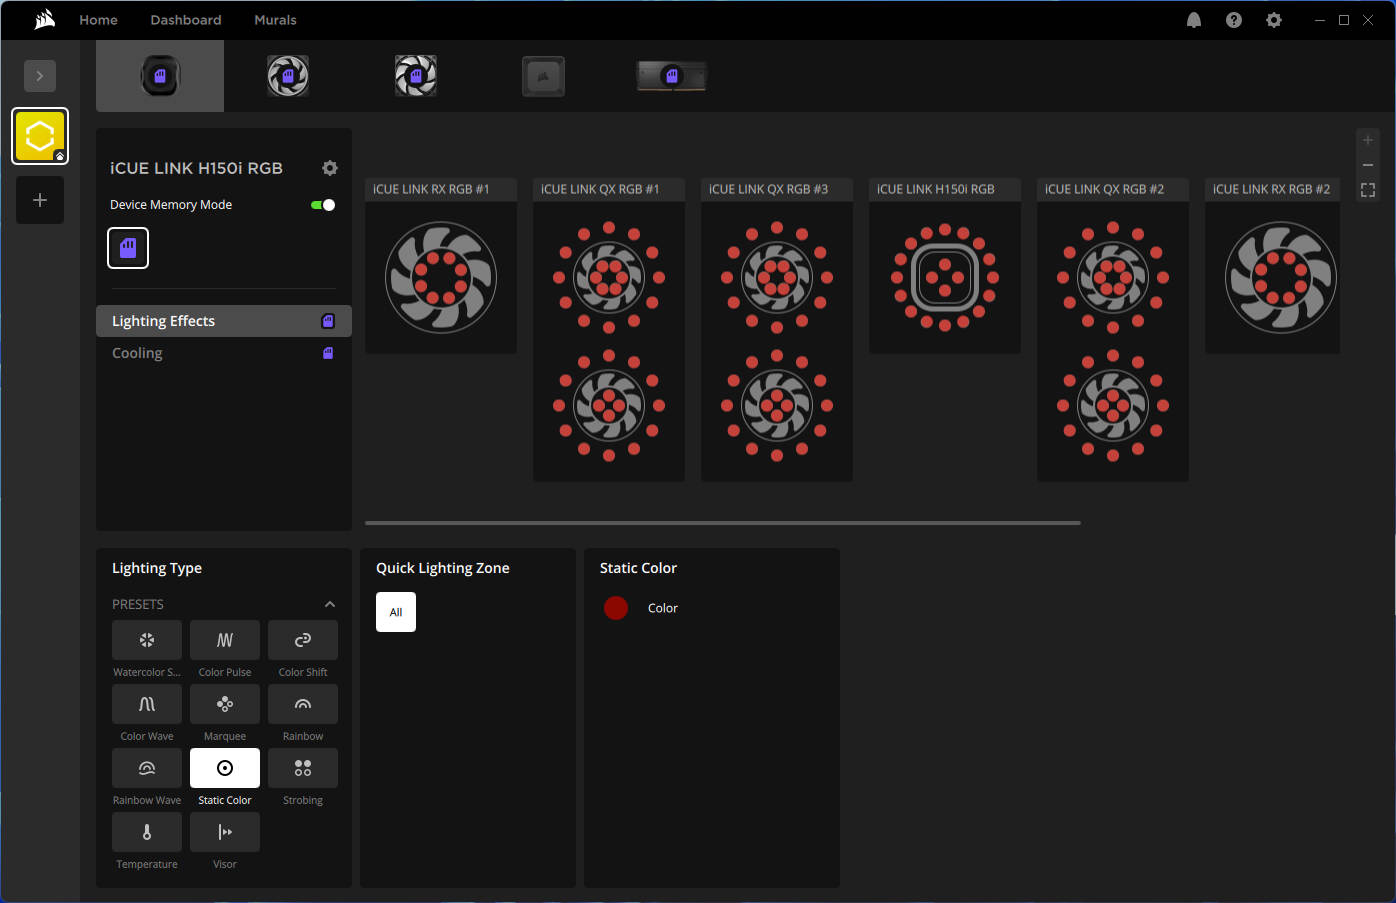Select the All quick lighting zone

396,612
